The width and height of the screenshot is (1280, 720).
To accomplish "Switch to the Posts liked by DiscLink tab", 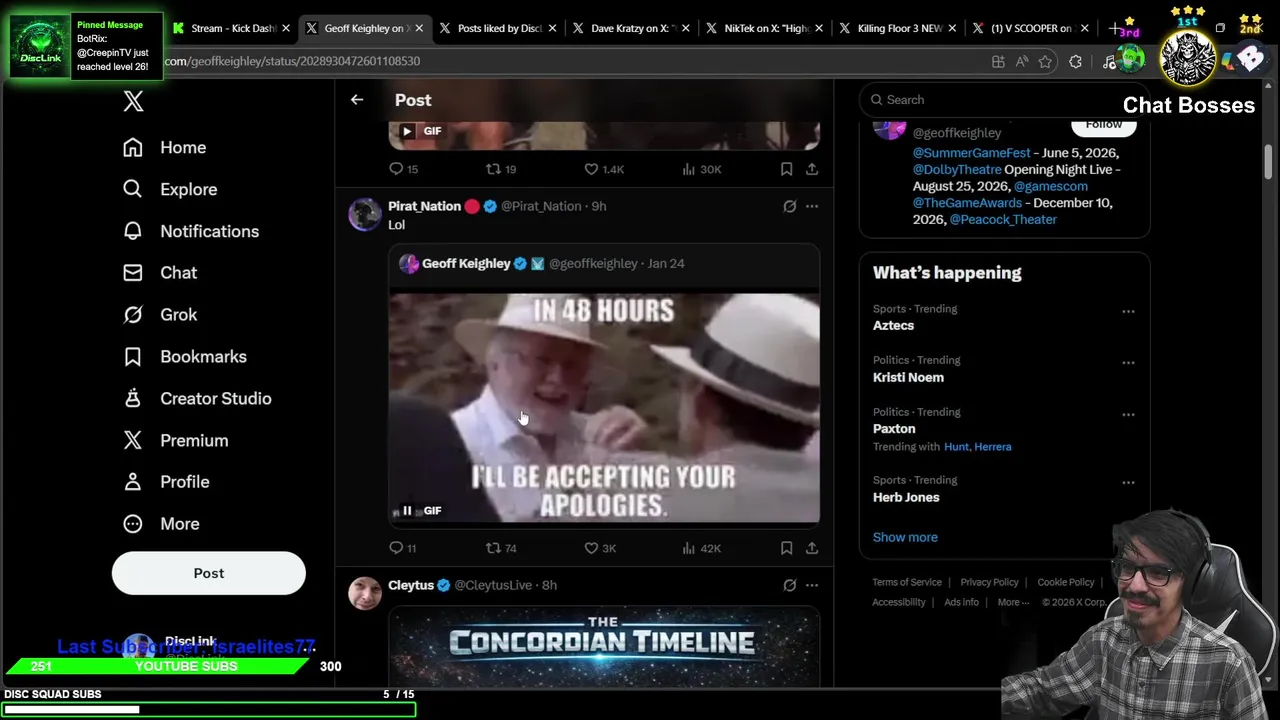I will [x=498, y=28].
